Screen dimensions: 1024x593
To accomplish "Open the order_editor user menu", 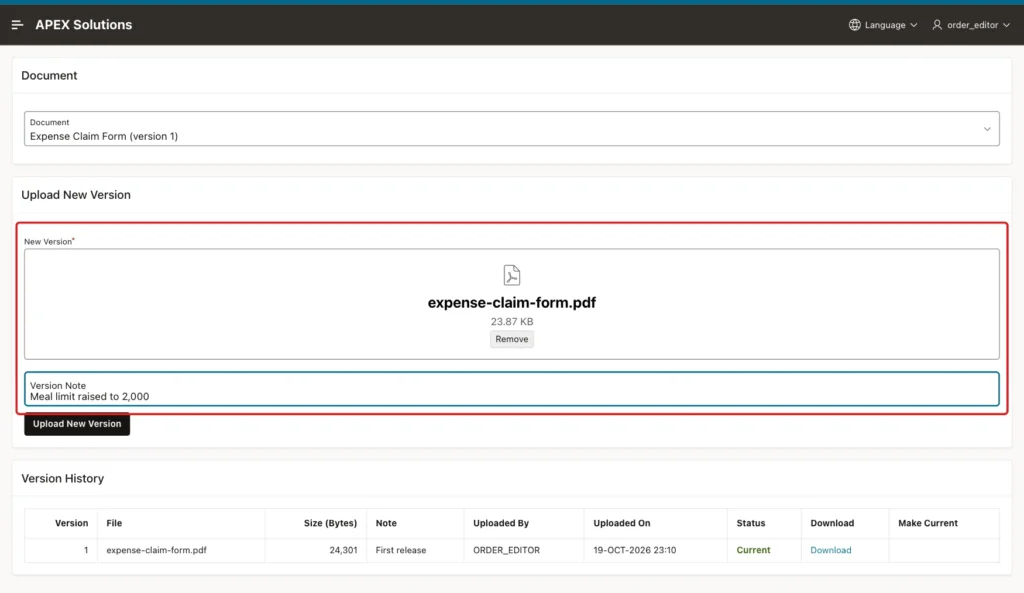I will tap(971, 25).
